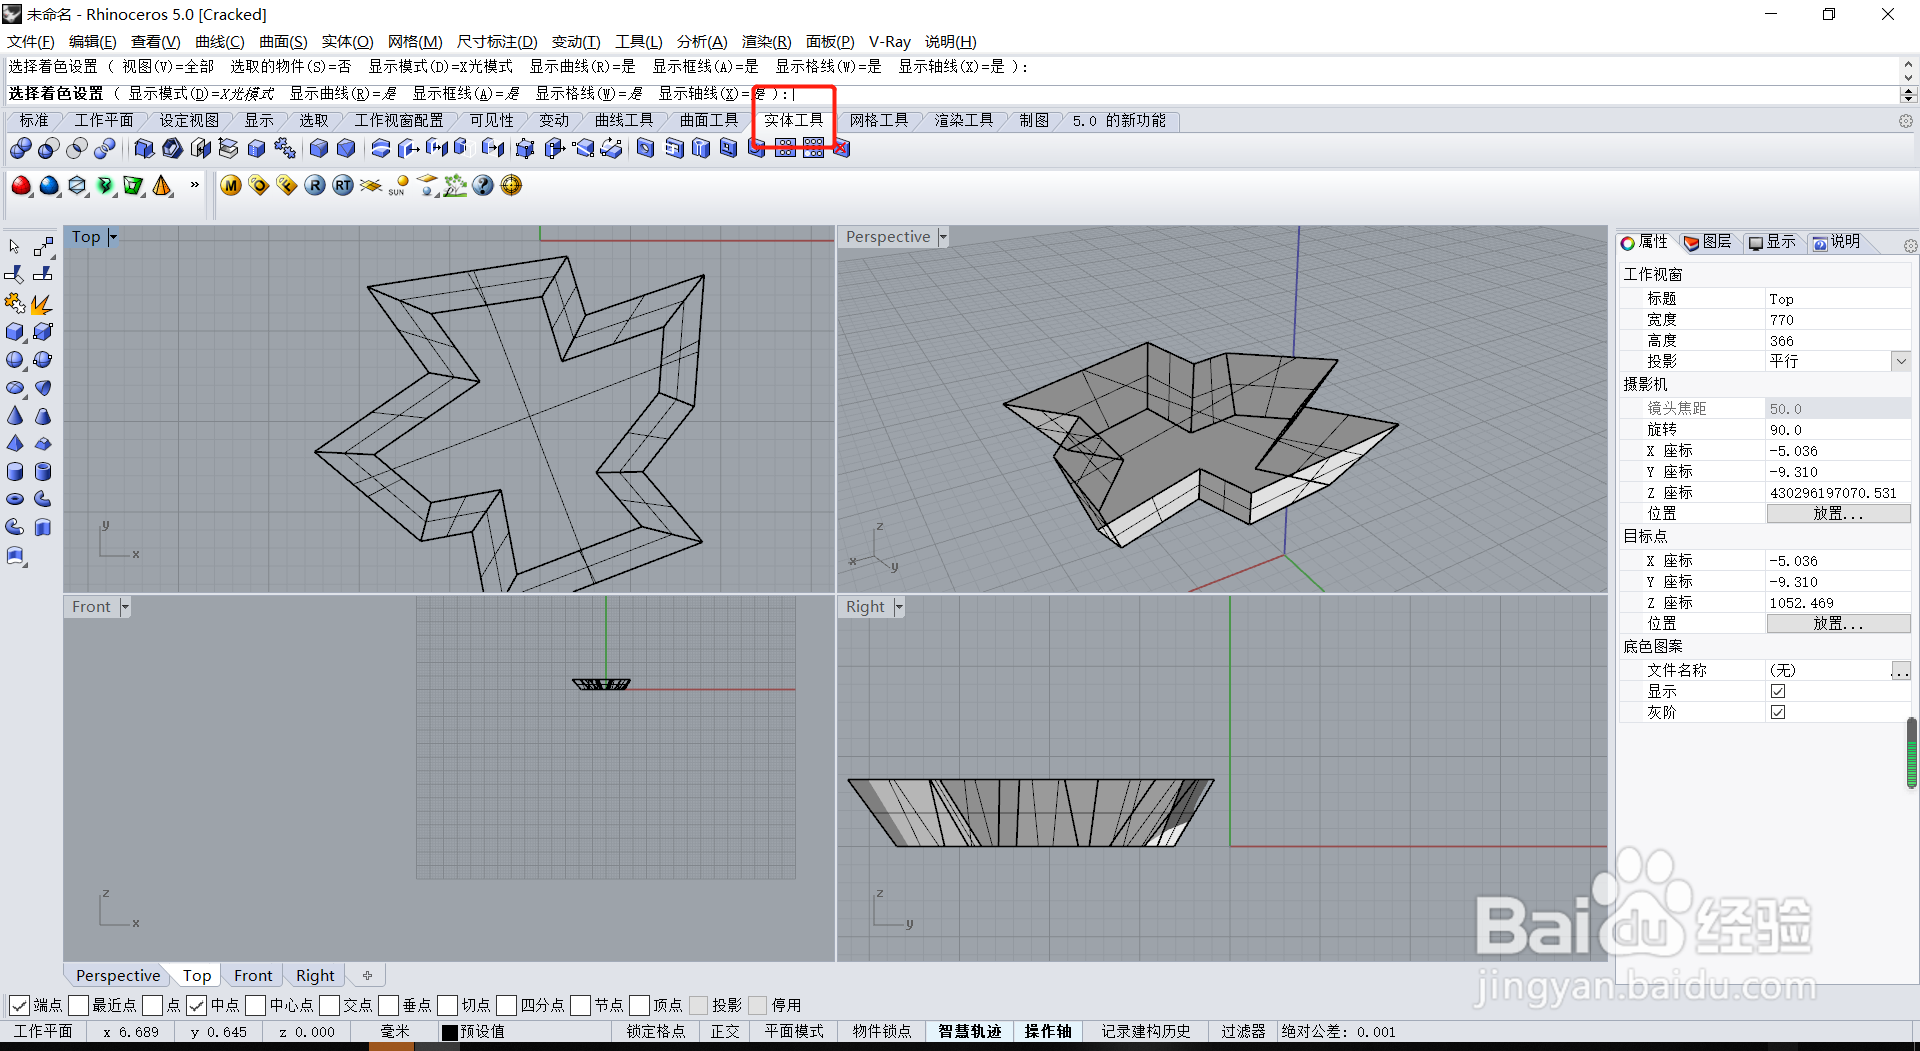Toggle the 四分点 osnap checkbox
1920x1051 pixels.
(x=506, y=1005)
